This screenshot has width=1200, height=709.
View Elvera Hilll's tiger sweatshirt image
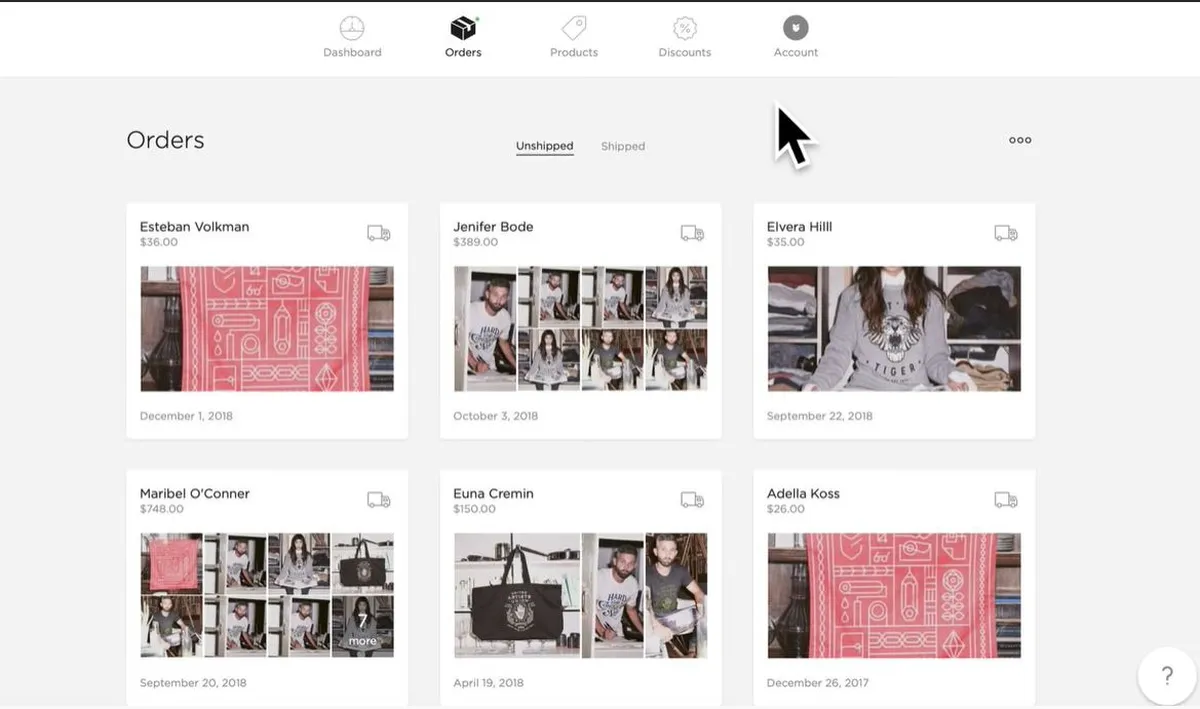[894, 328]
